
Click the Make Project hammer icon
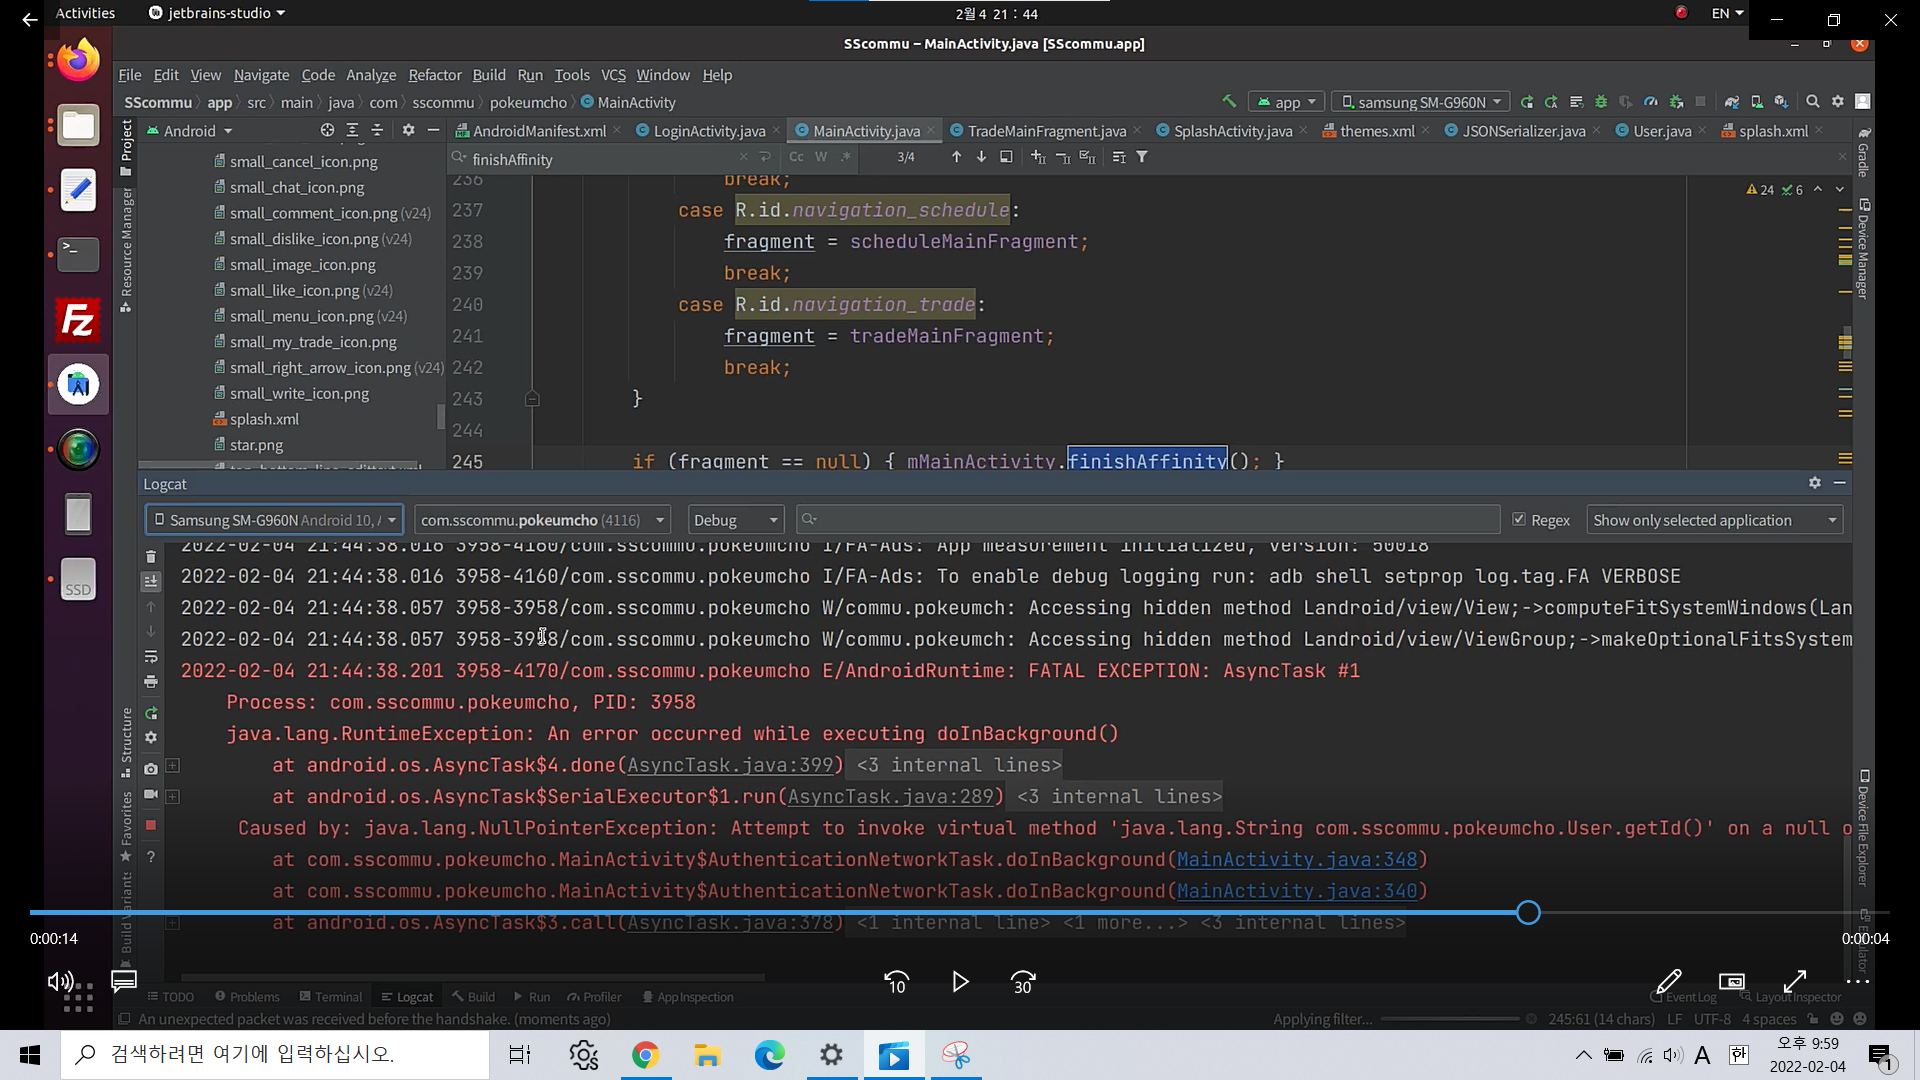click(x=1229, y=101)
